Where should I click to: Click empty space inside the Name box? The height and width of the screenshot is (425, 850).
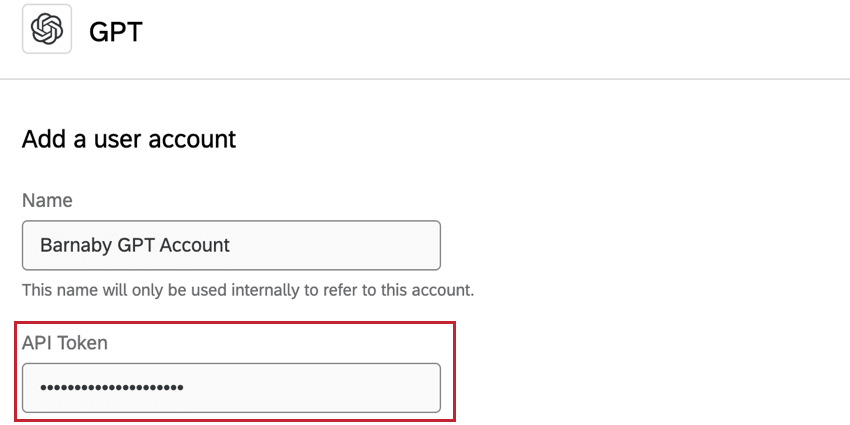(x=340, y=245)
